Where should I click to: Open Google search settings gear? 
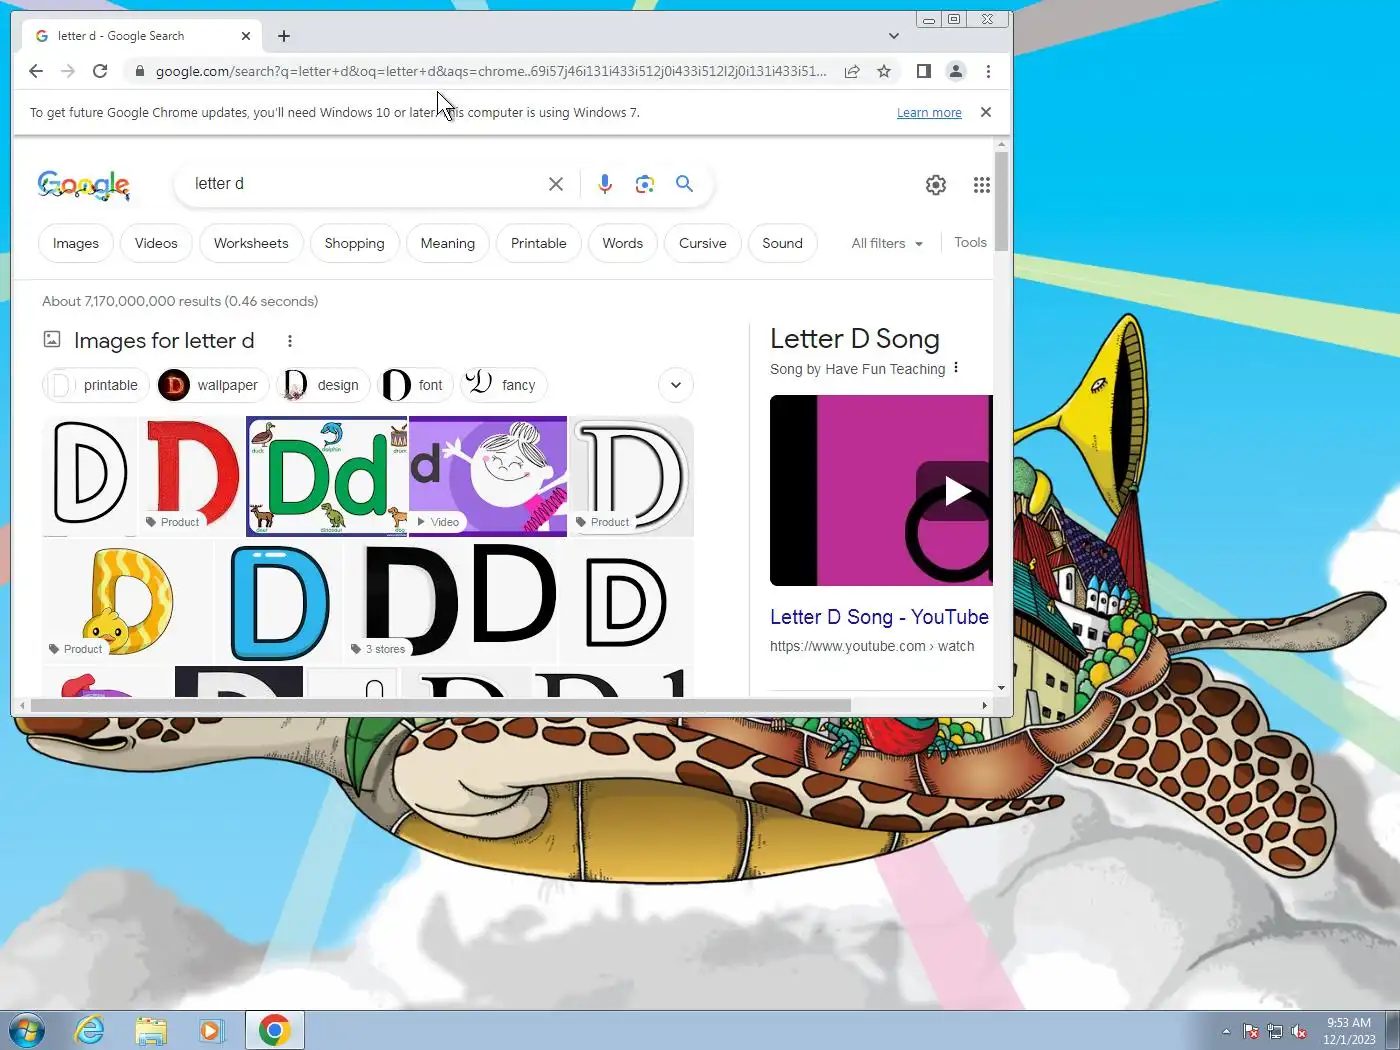point(936,185)
